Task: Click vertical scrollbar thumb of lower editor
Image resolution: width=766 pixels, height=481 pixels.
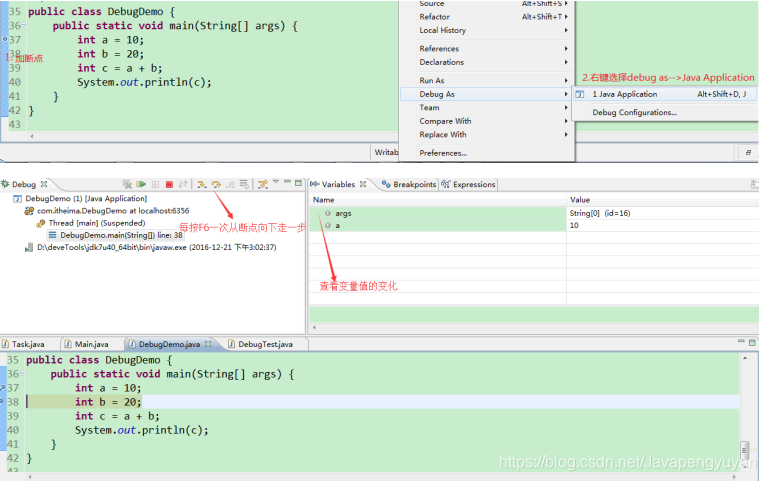Action: [745, 448]
